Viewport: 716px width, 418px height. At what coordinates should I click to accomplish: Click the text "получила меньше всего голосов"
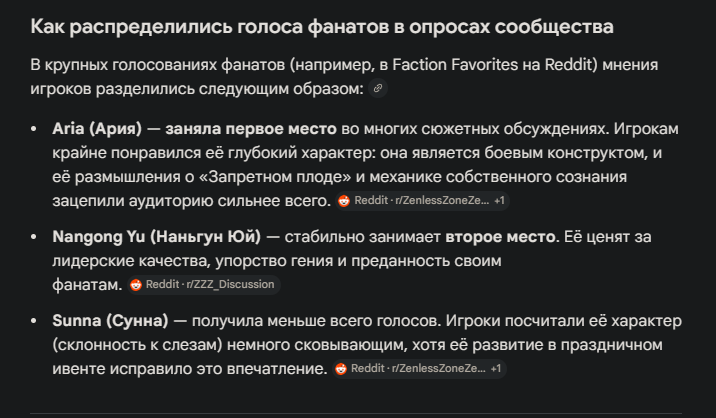316,321
